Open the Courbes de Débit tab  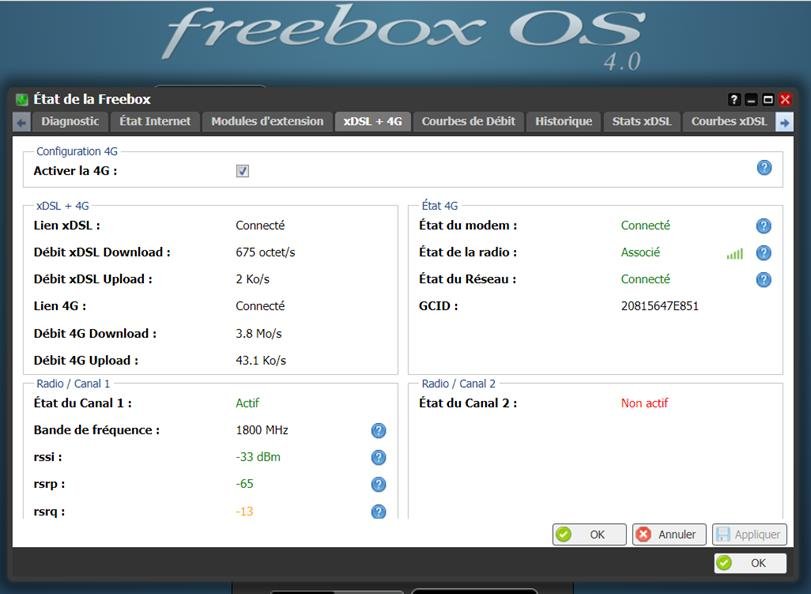(468, 122)
